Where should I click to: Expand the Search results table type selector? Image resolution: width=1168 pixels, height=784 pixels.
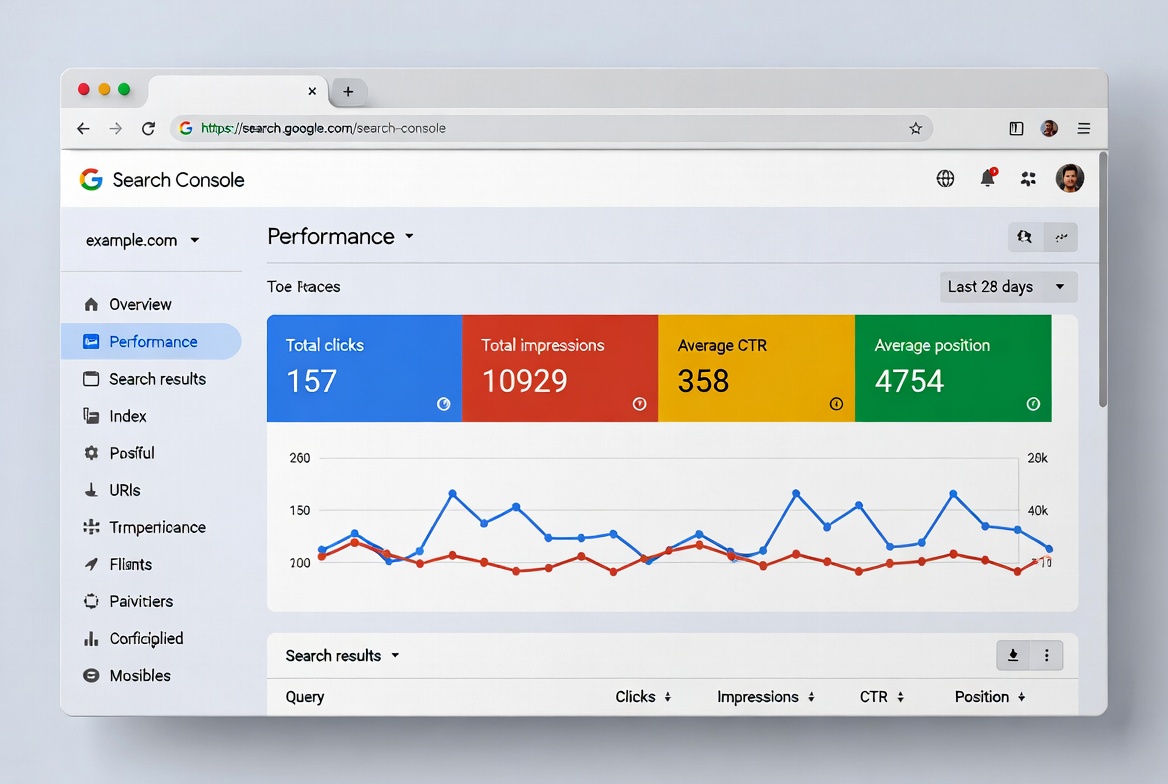[x=342, y=655]
